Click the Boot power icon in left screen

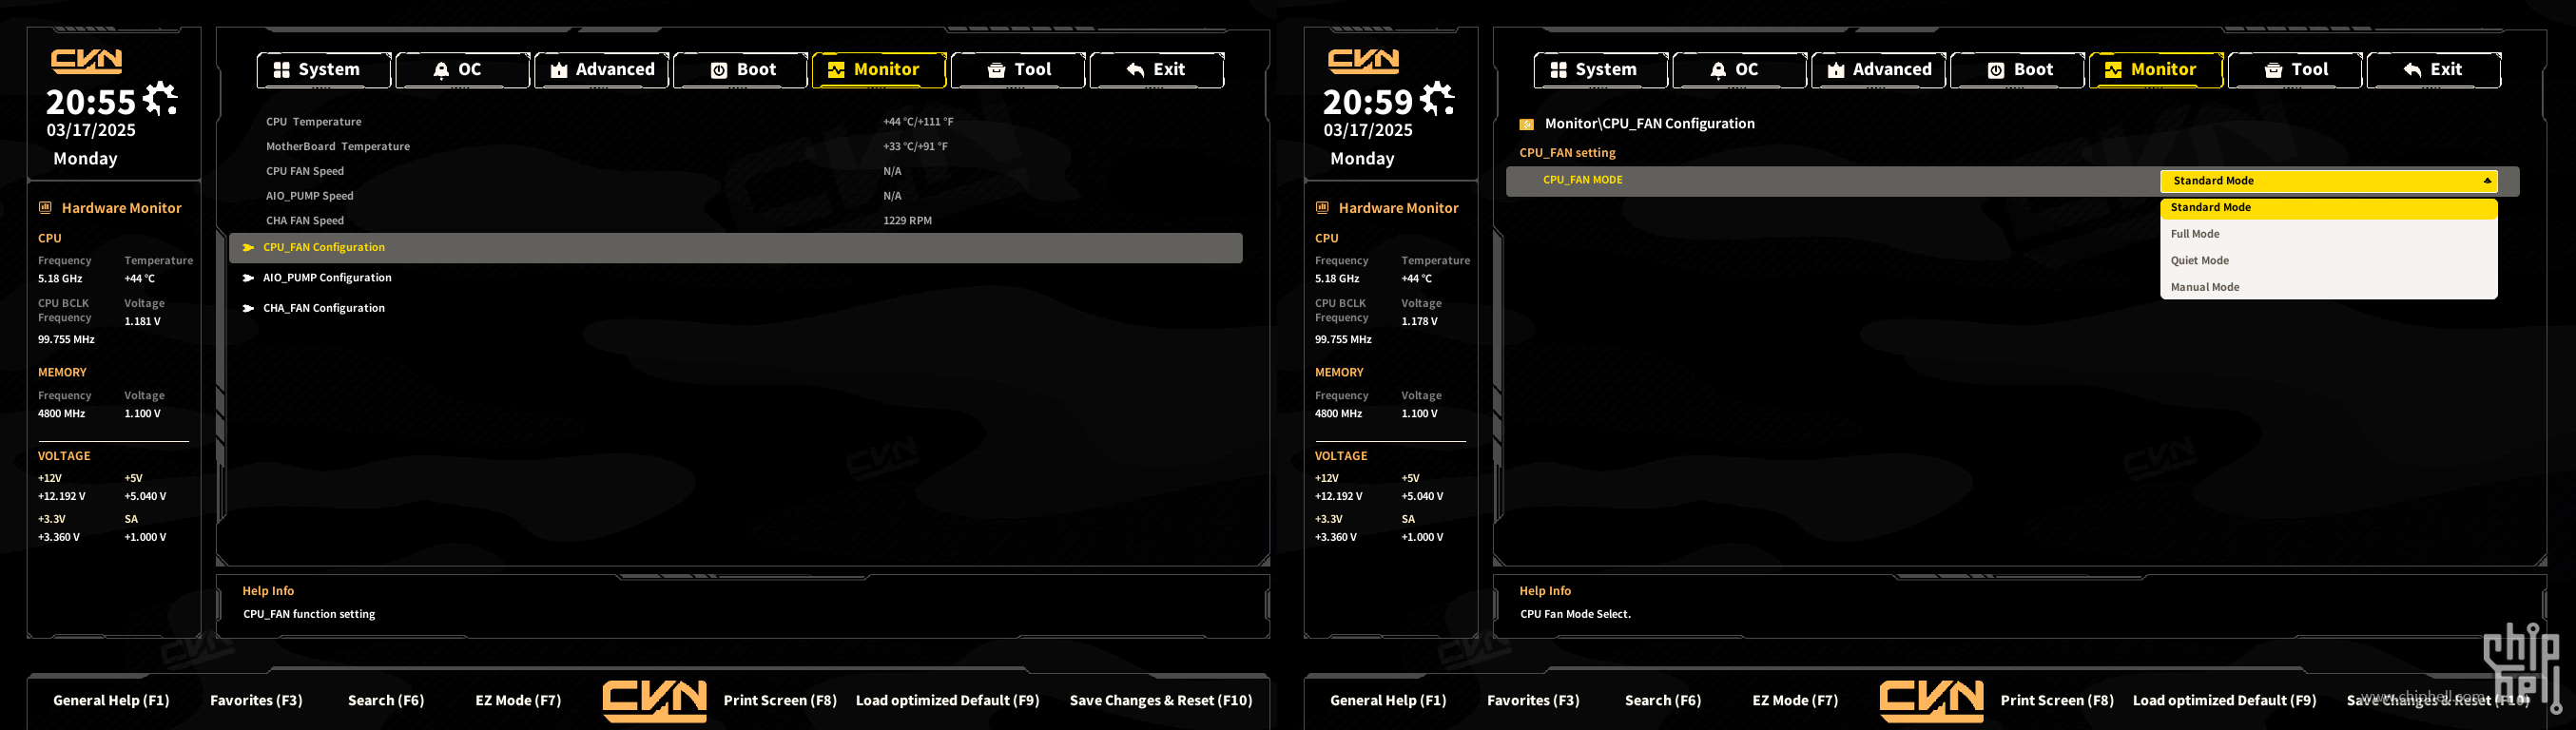pos(719,70)
